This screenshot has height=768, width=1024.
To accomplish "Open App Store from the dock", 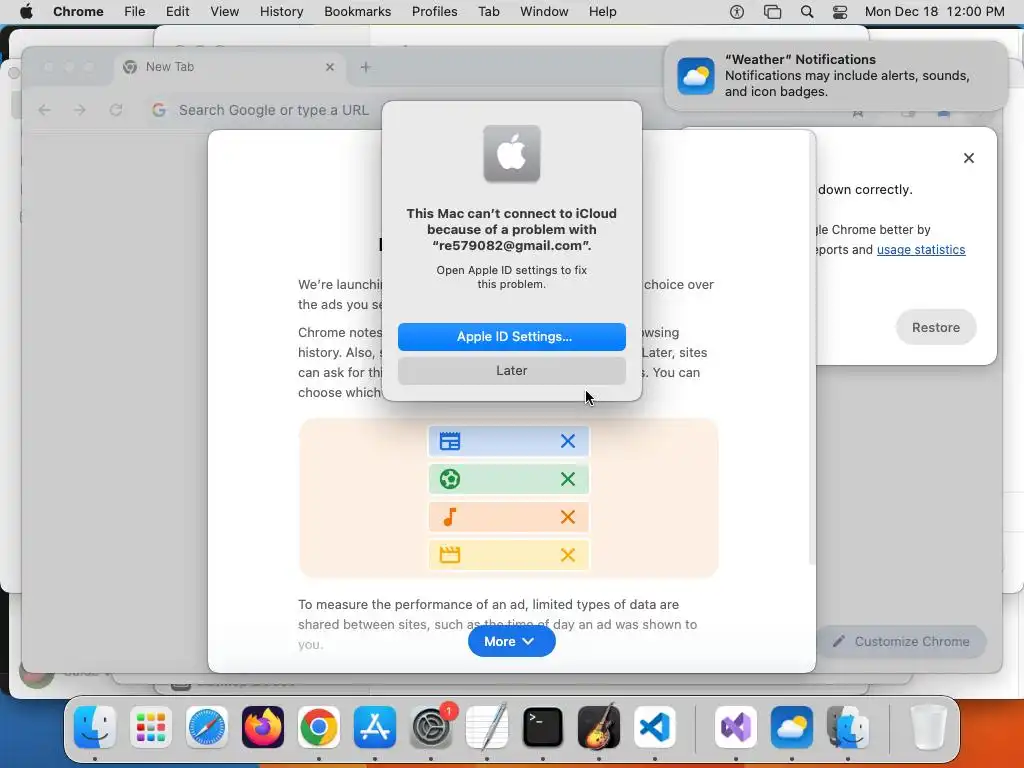I will (x=375, y=727).
